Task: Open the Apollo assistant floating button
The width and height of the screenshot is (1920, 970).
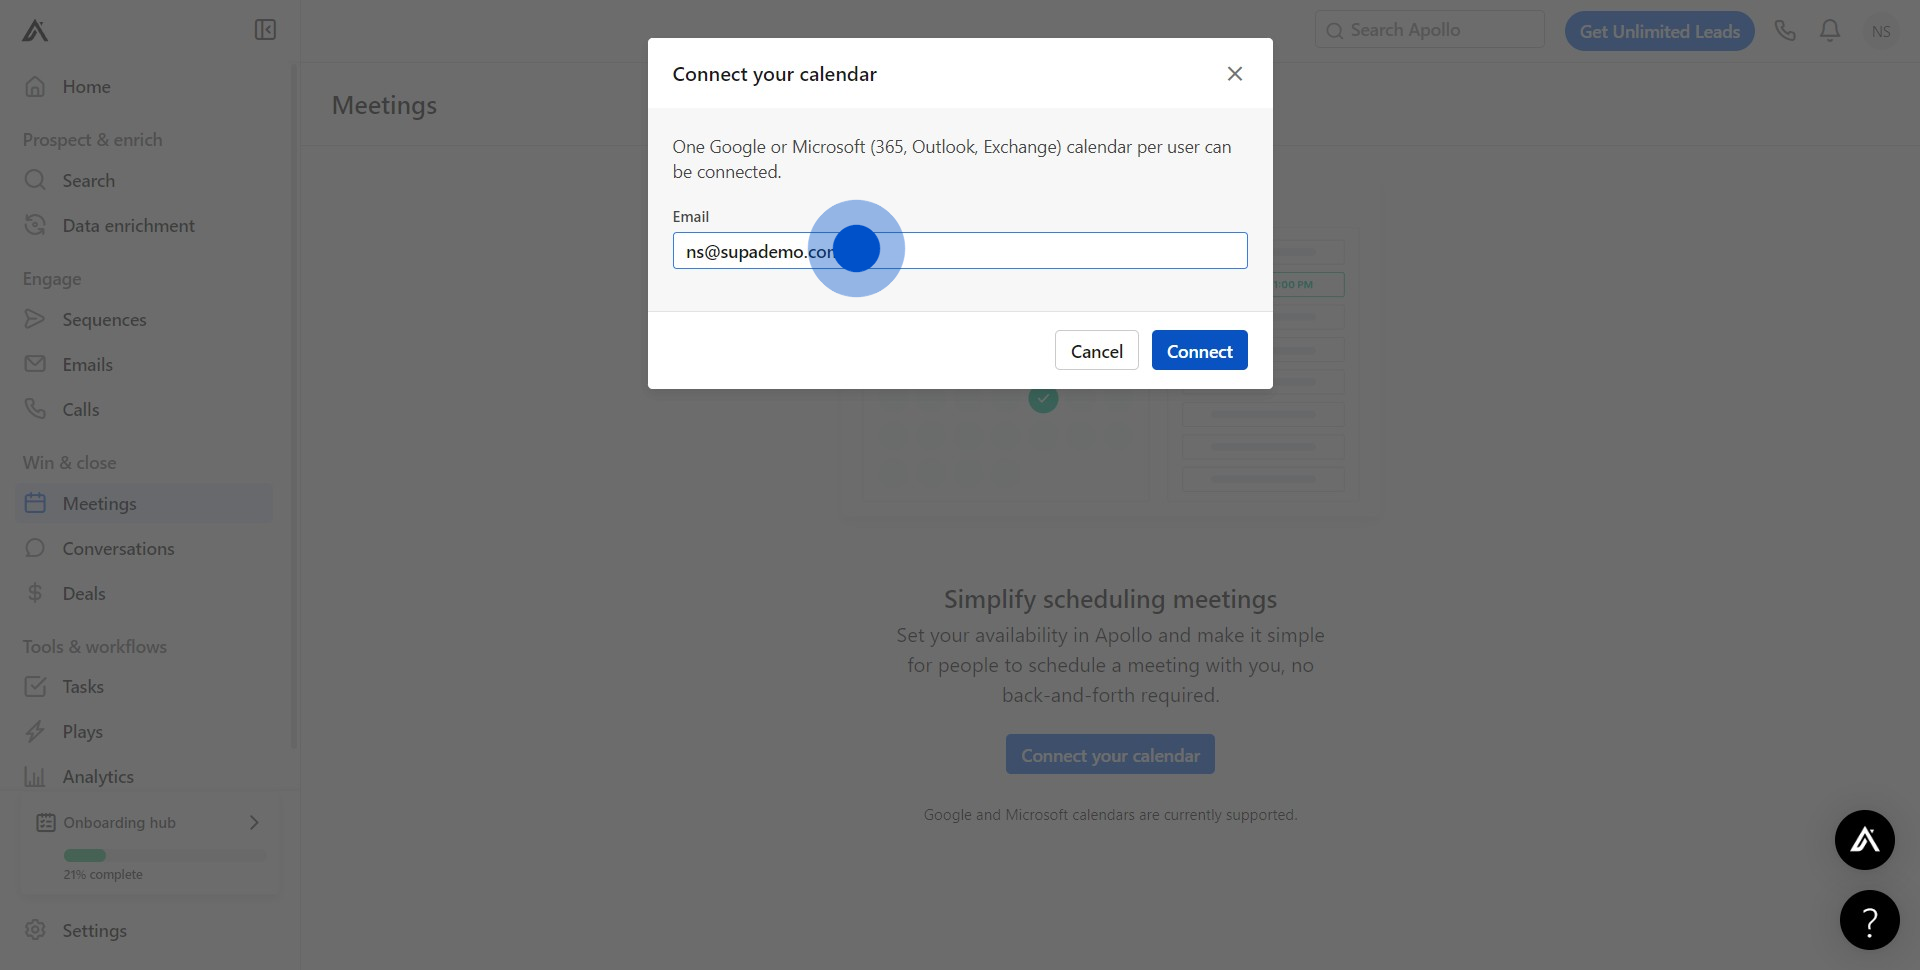Action: tap(1864, 840)
